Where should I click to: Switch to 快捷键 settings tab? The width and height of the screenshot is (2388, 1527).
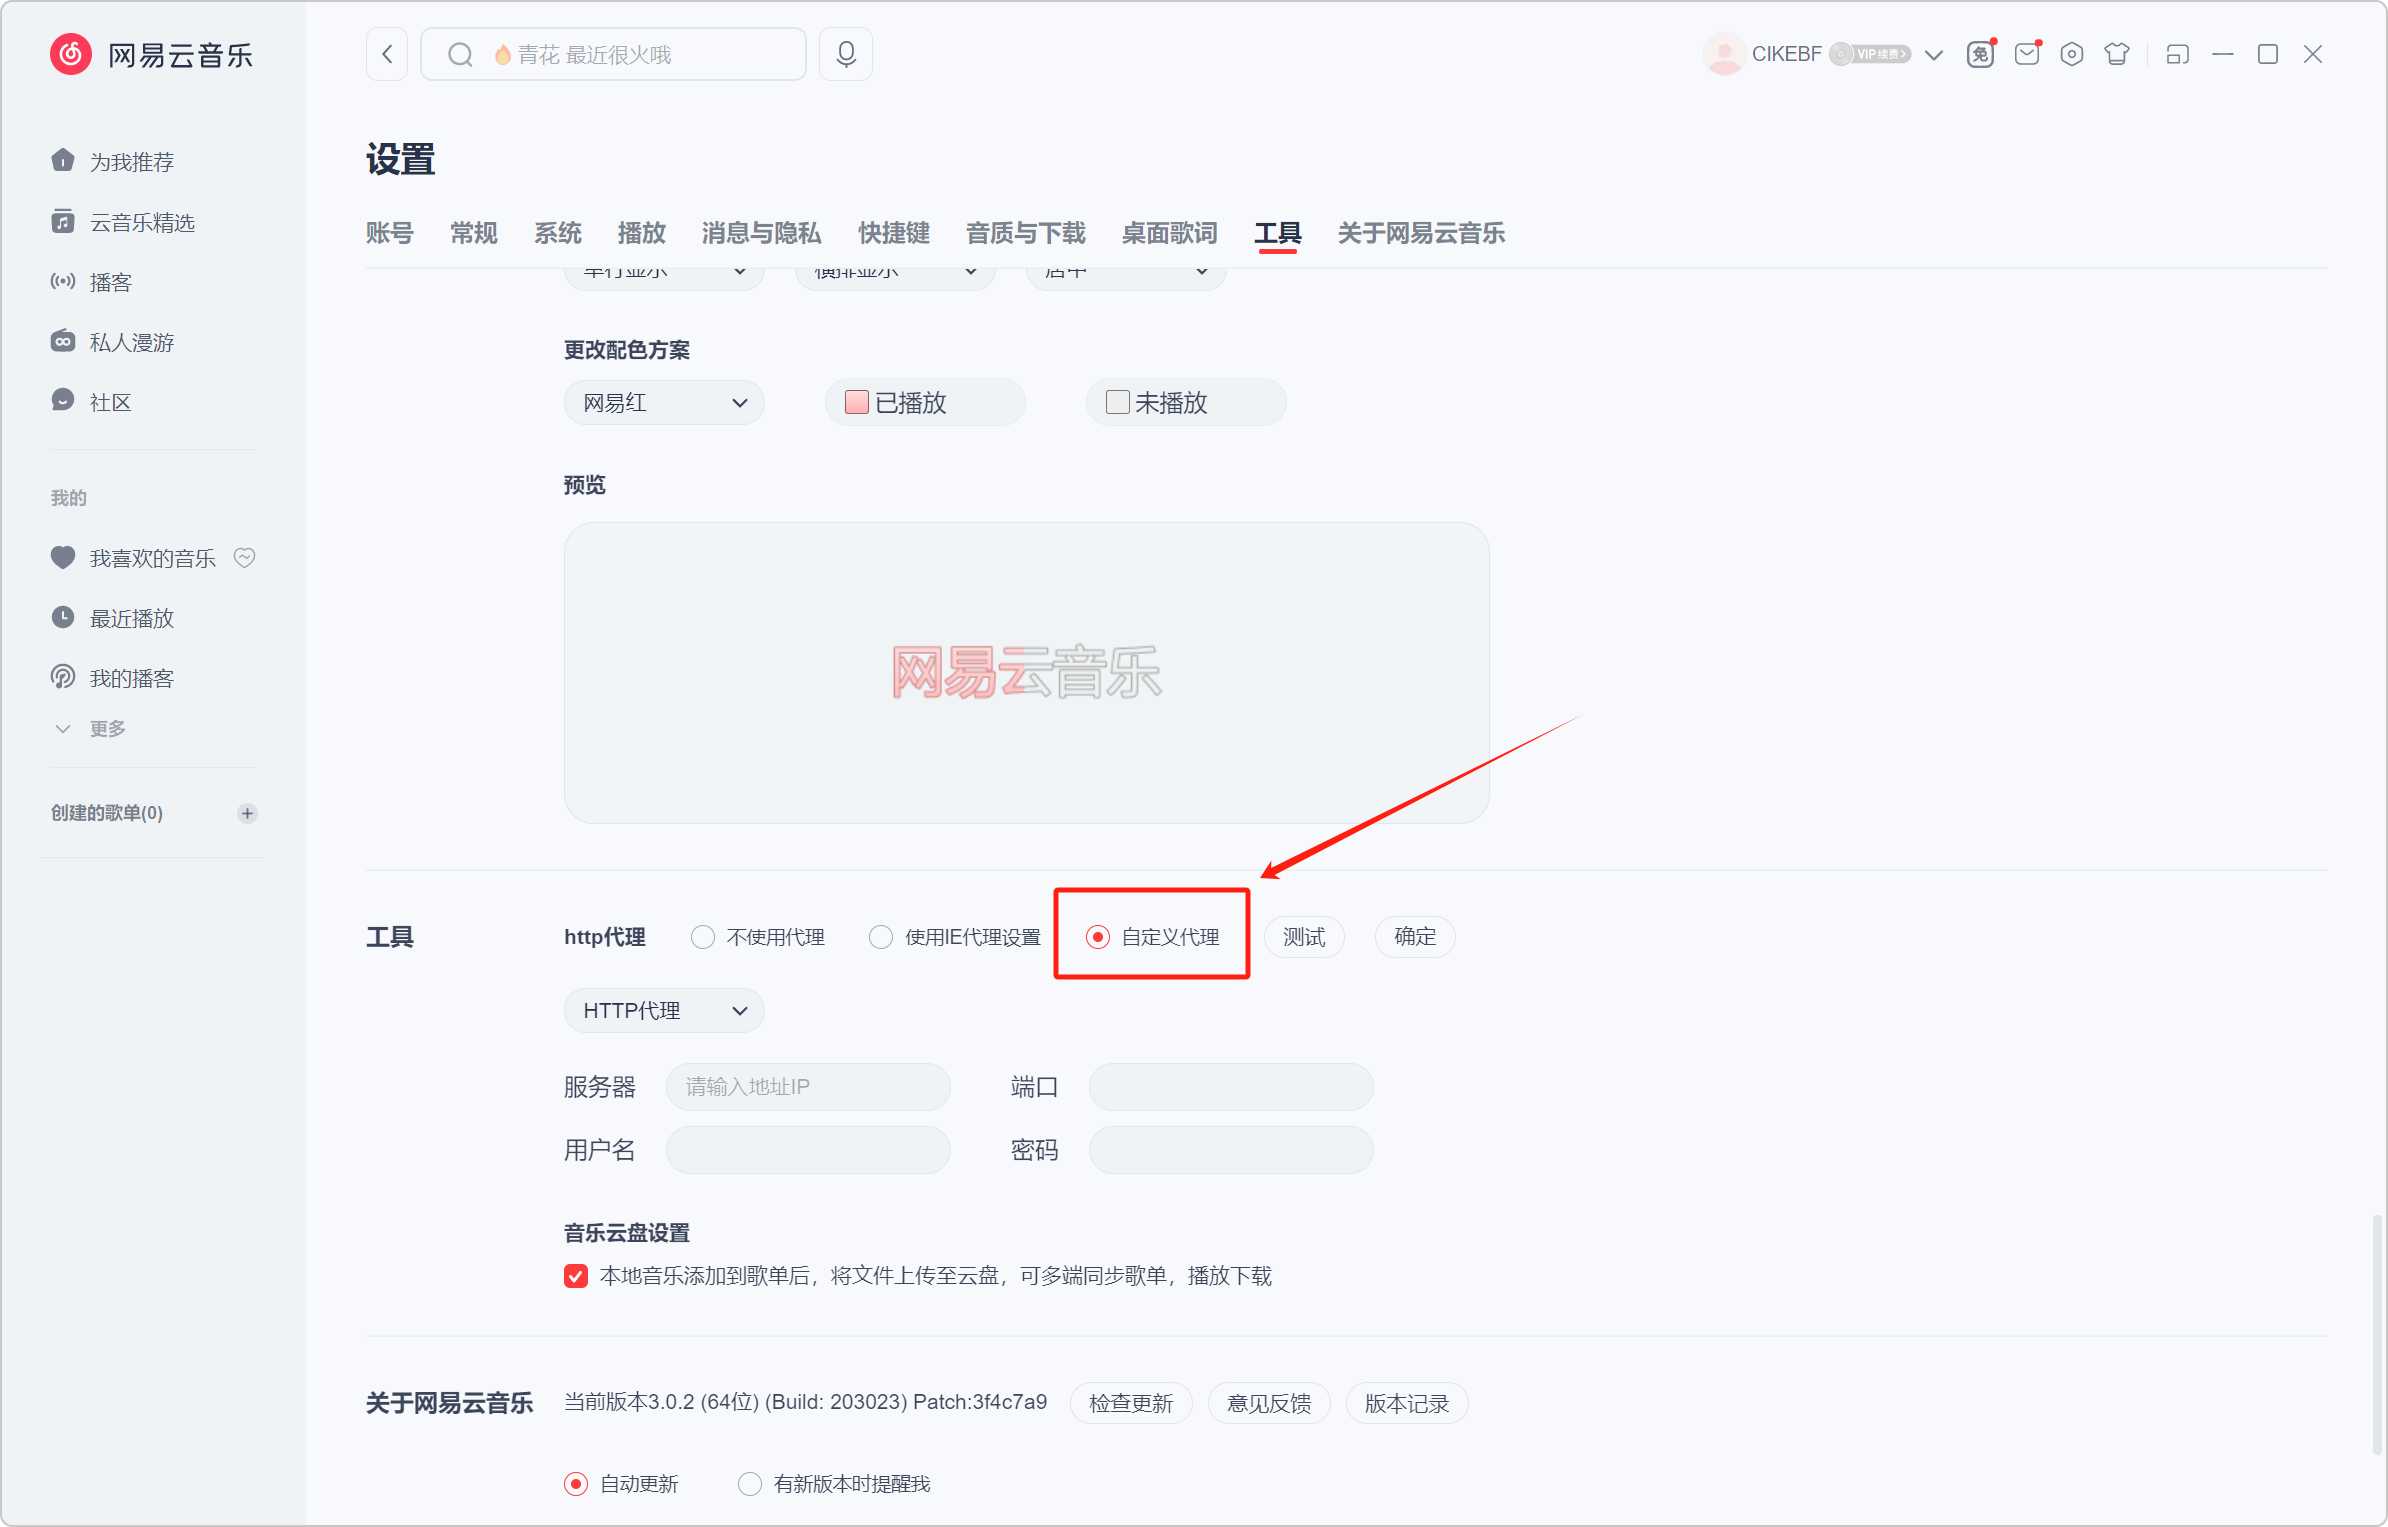tap(894, 233)
